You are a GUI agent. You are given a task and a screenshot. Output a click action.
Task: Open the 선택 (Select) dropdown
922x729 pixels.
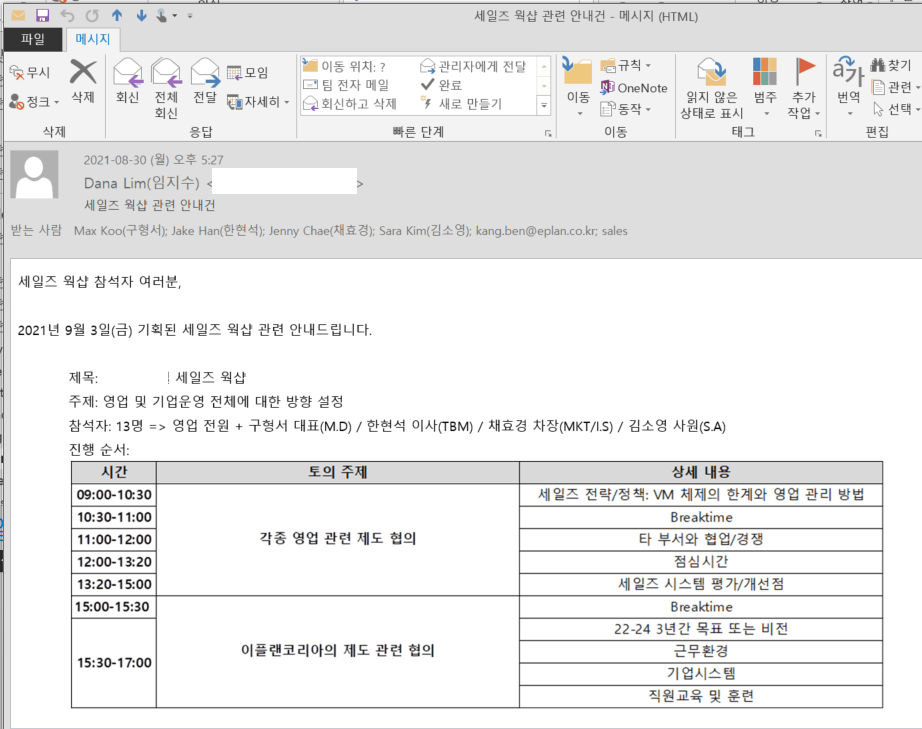[x=895, y=109]
